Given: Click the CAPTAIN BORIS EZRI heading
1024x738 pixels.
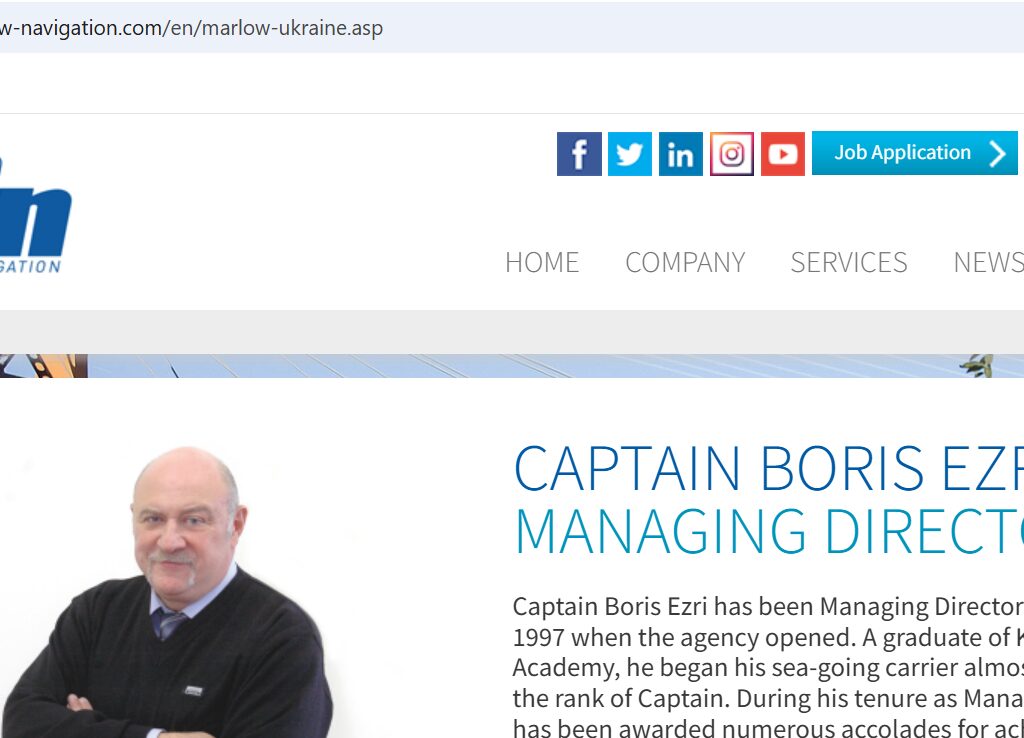Looking at the screenshot, I should point(769,468).
